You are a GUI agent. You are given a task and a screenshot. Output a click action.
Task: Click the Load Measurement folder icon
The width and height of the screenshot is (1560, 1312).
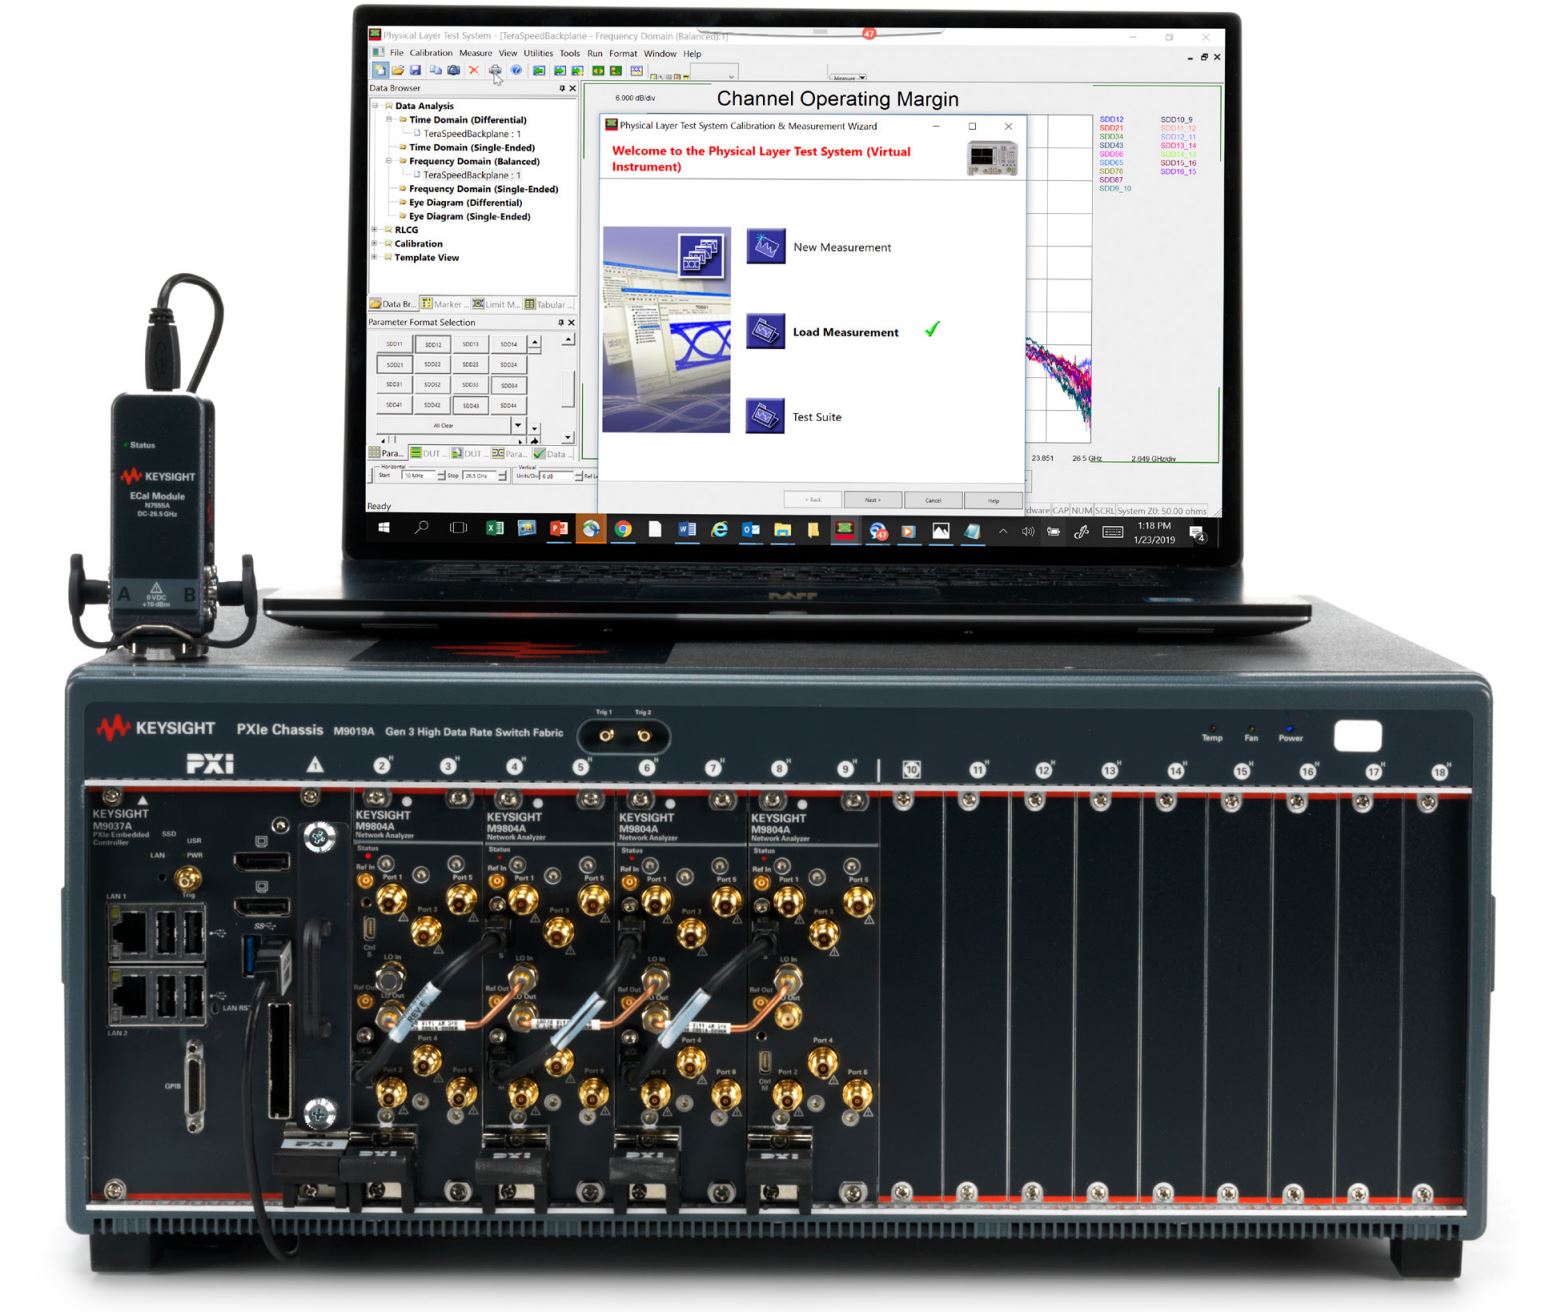(765, 332)
